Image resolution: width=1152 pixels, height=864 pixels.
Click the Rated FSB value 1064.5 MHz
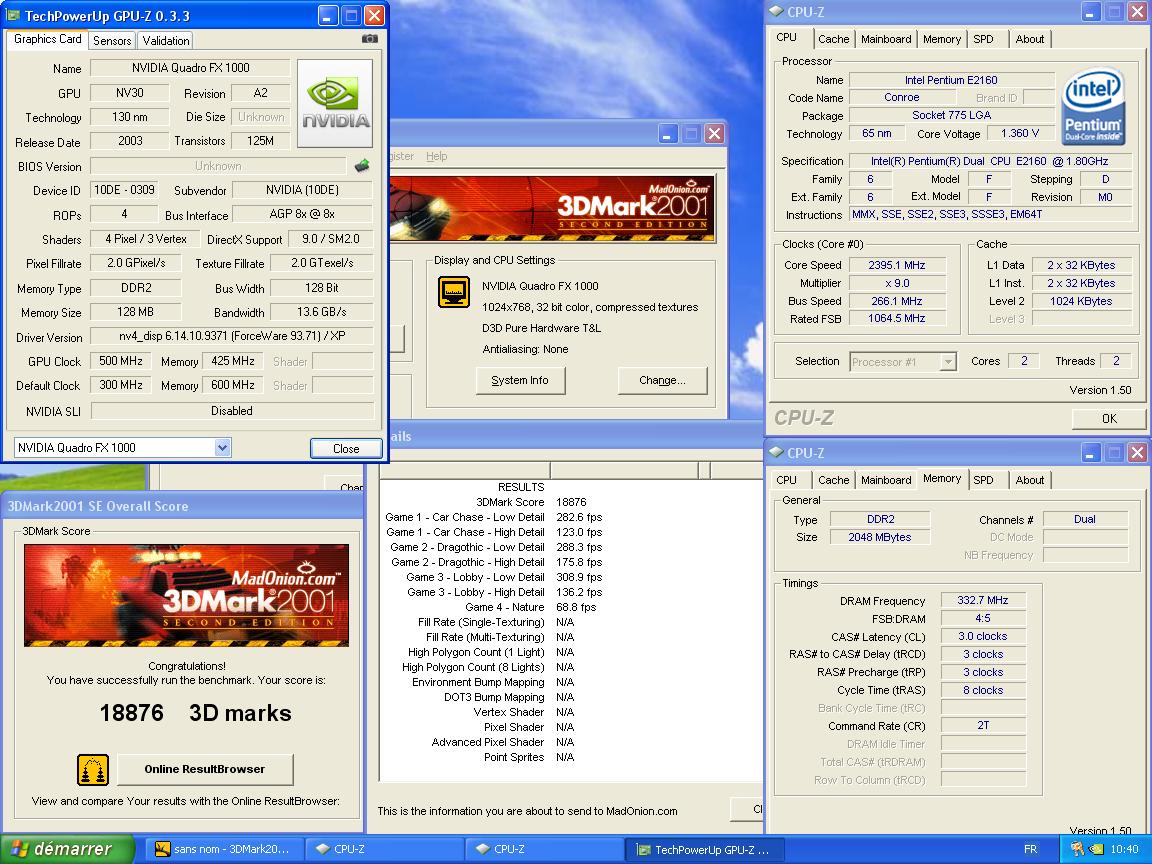896,318
